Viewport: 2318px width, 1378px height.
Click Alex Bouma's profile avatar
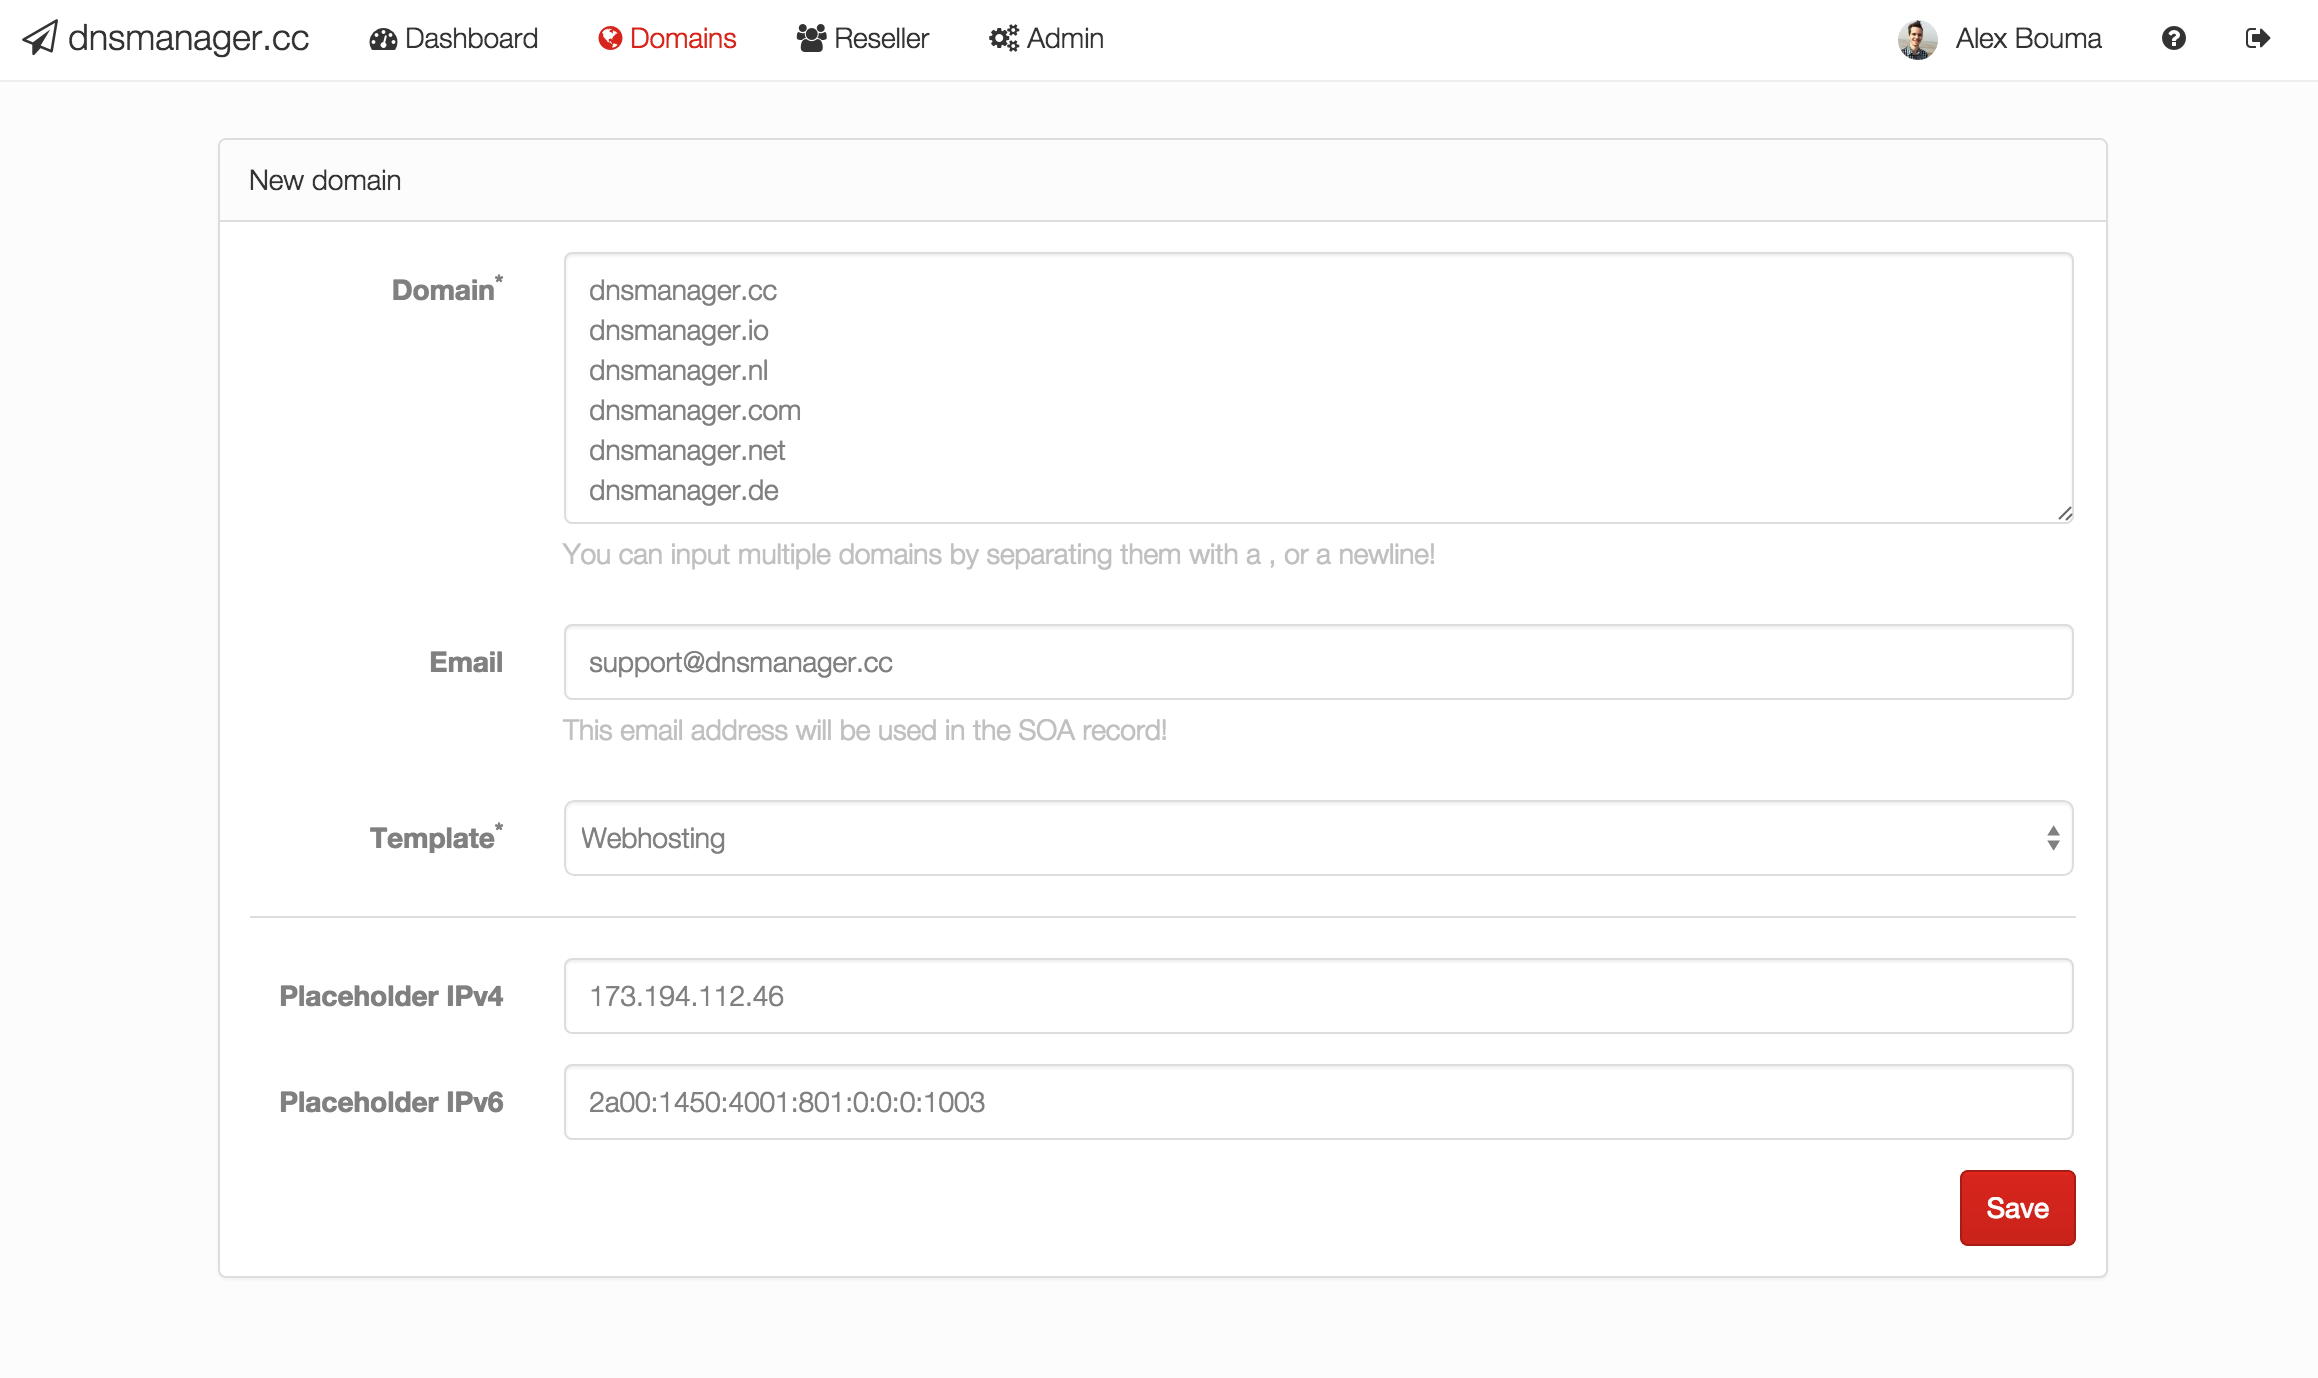coord(1918,39)
